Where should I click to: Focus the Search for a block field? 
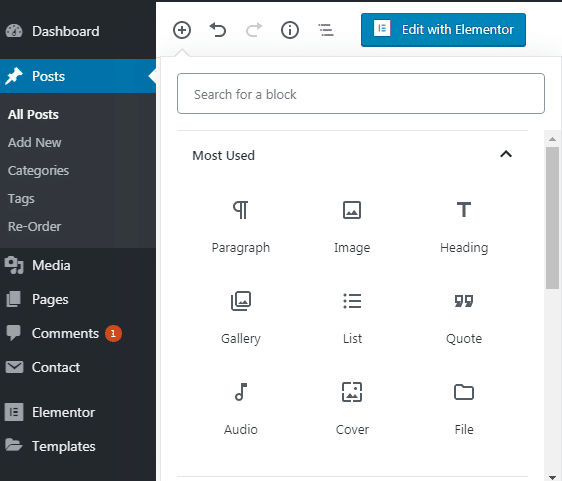click(361, 94)
